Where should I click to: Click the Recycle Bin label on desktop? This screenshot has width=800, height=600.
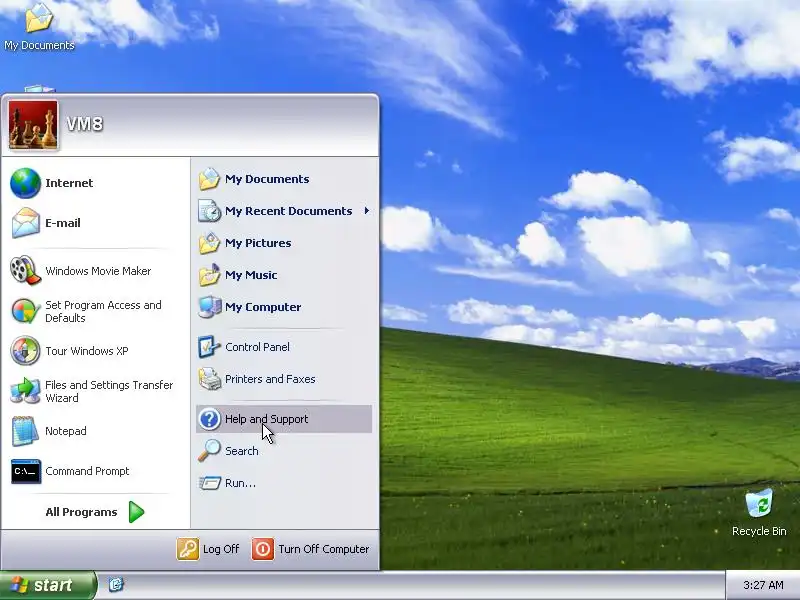point(759,531)
